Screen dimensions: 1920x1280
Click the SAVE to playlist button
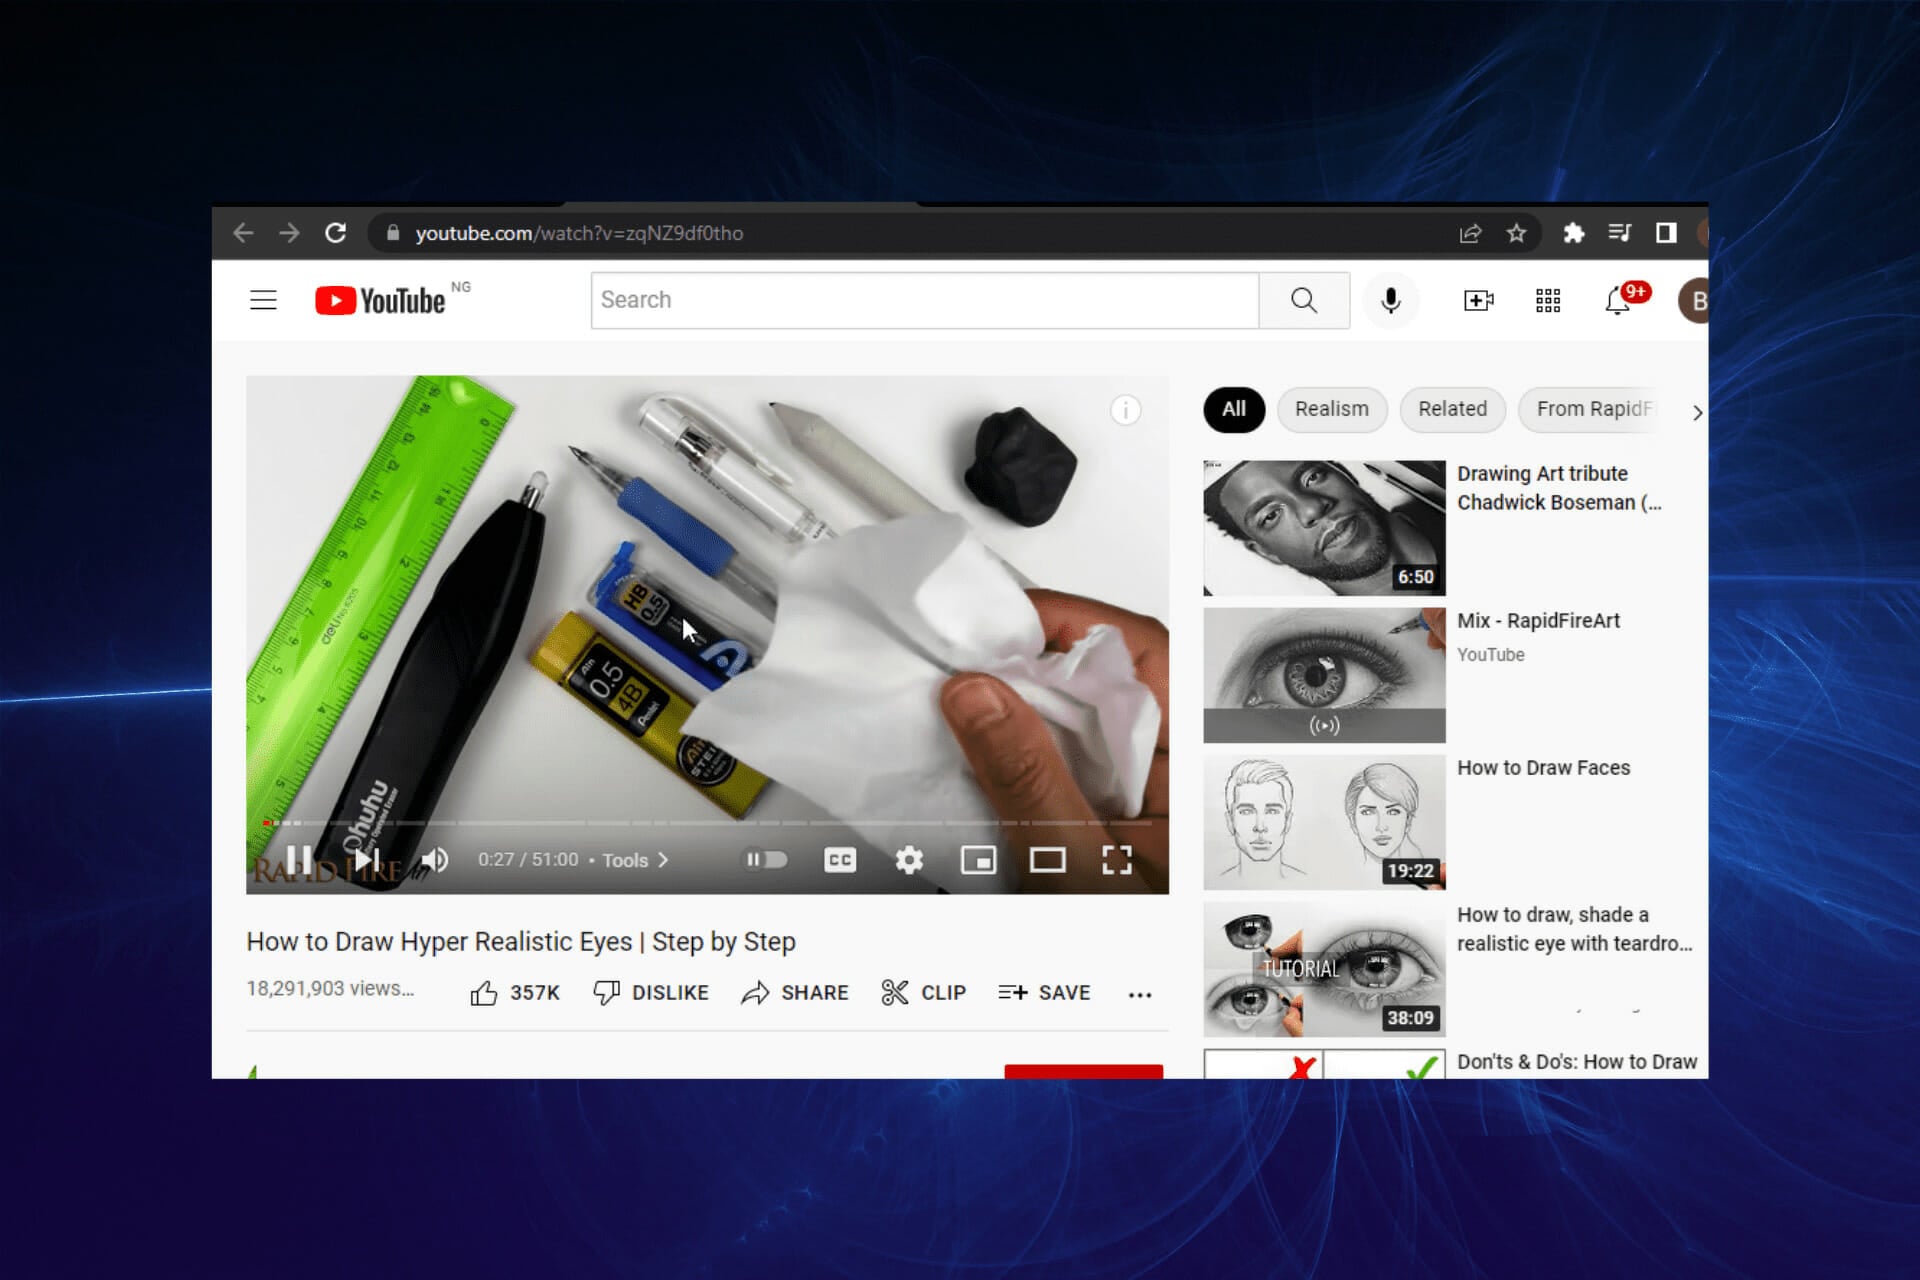1044,993
